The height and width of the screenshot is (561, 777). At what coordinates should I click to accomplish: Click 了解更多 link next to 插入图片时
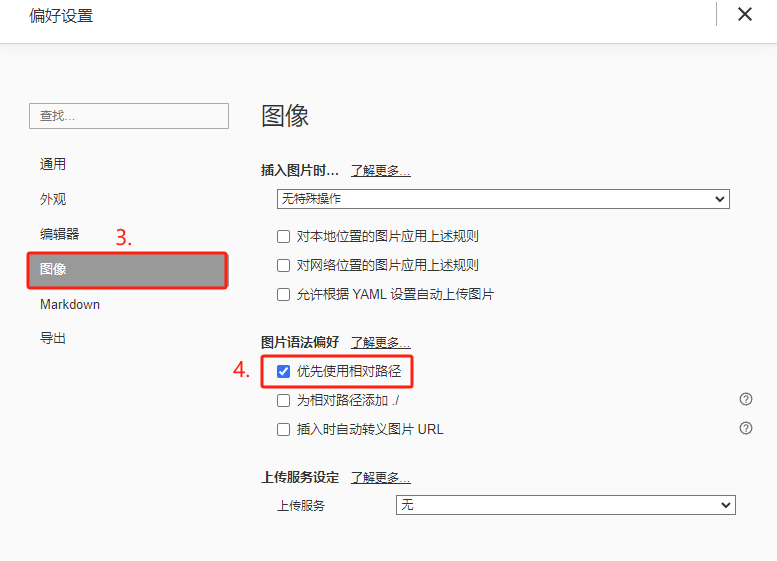[380, 170]
